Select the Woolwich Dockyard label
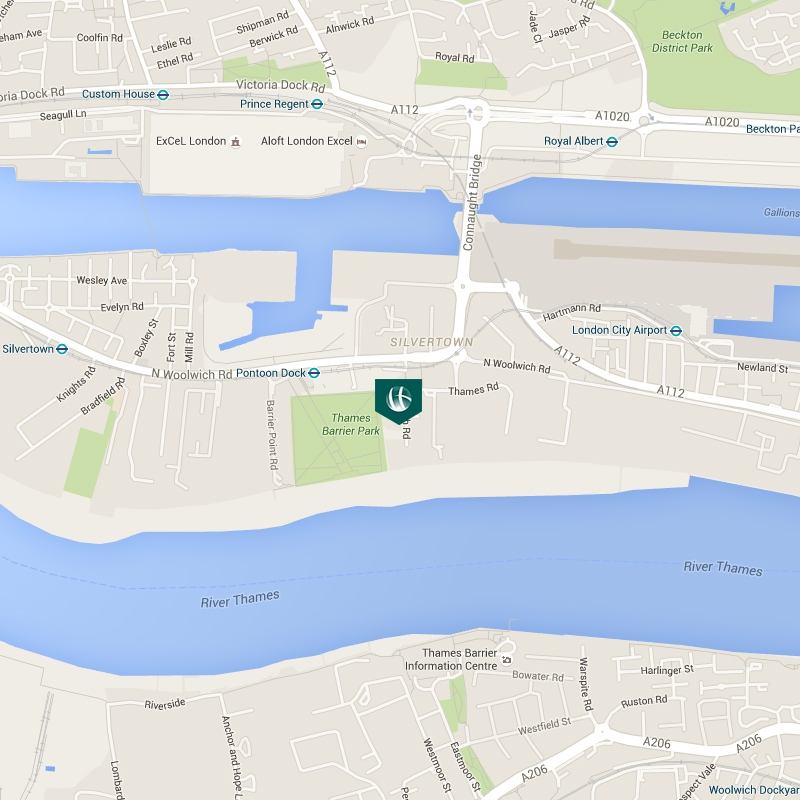Screen dimensions: 800x800 754,790
